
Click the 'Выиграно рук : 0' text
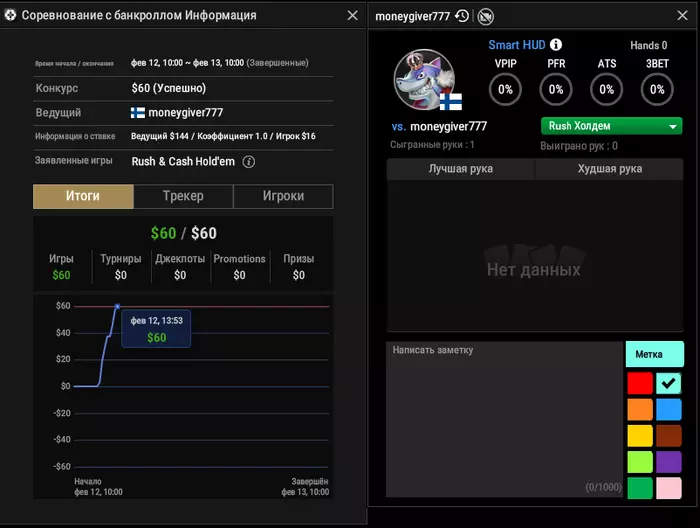pos(579,146)
